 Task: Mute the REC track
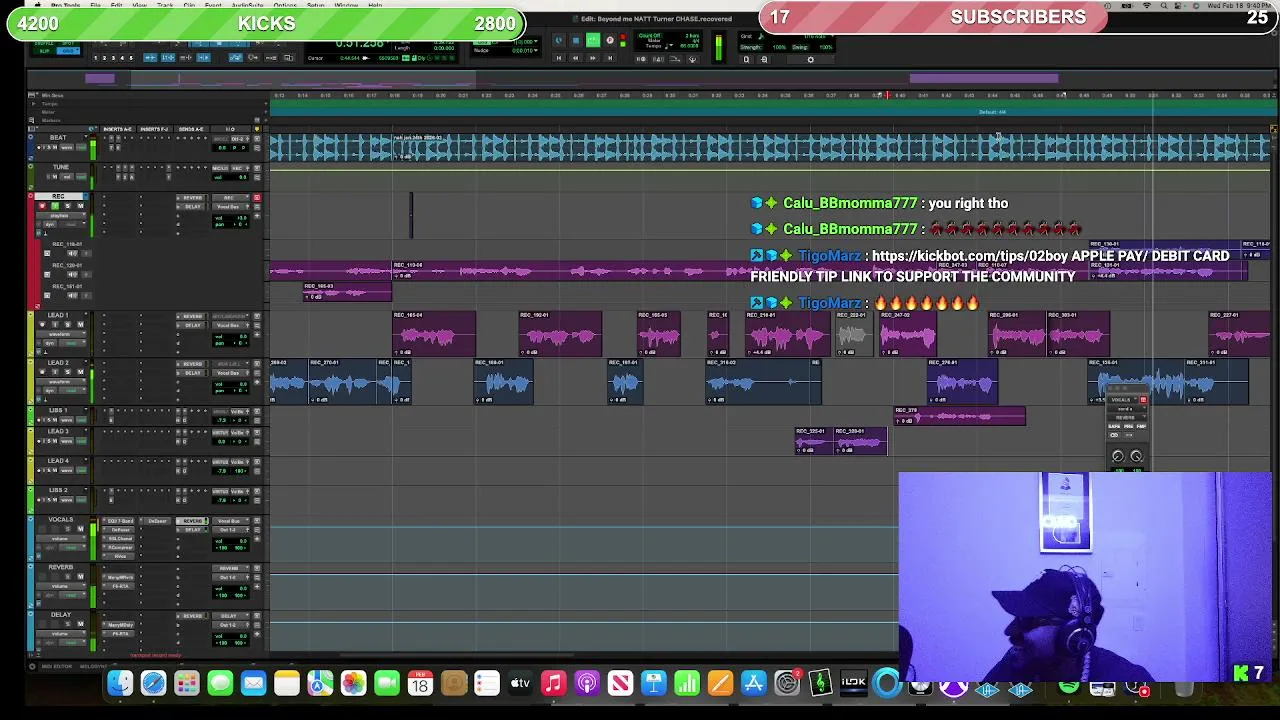(x=80, y=206)
